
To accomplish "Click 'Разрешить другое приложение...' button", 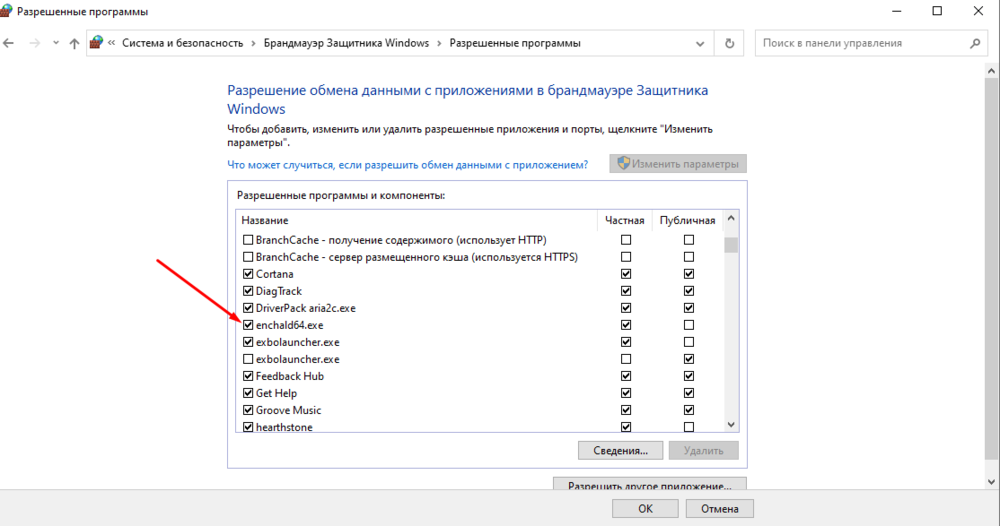I will [x=650, y=485].
